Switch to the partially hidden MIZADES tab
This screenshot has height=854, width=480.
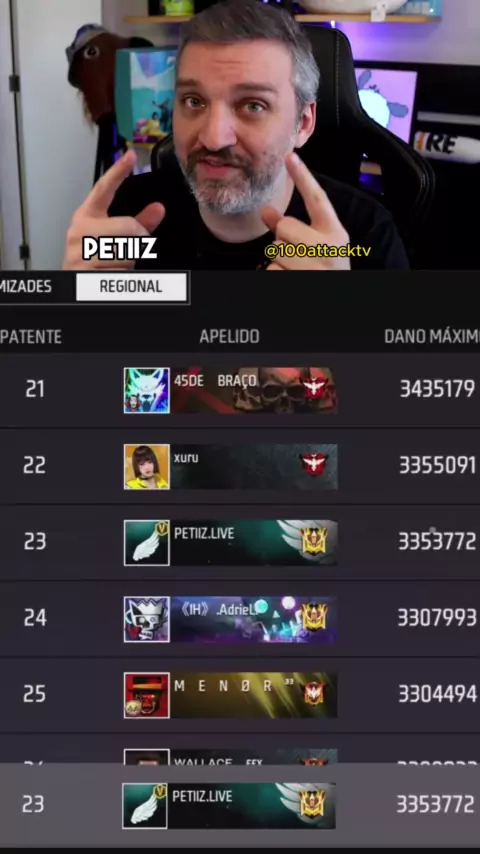click(x=26, y=286)
